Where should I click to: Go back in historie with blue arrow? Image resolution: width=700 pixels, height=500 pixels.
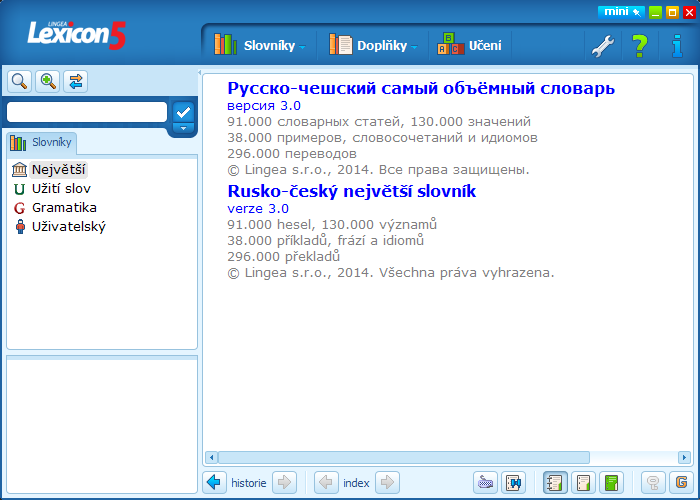pyautogui.click(x=215, y=483)
